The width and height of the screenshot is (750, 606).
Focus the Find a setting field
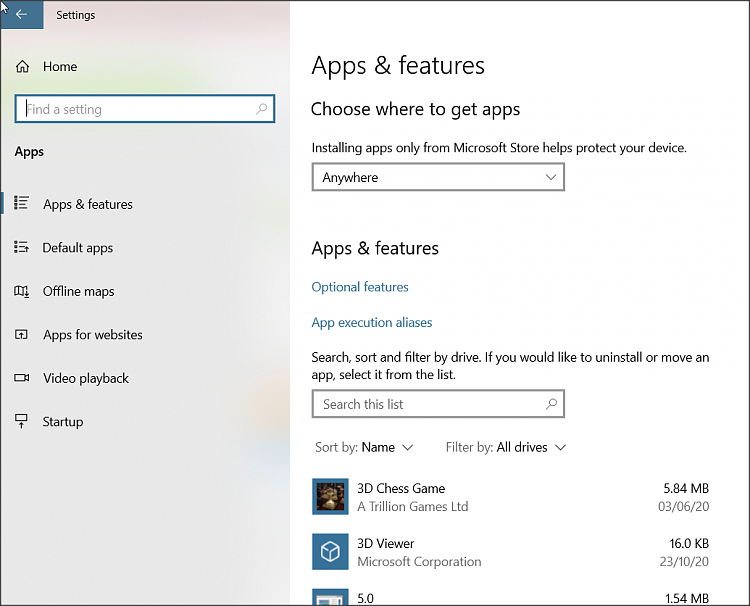135,109
